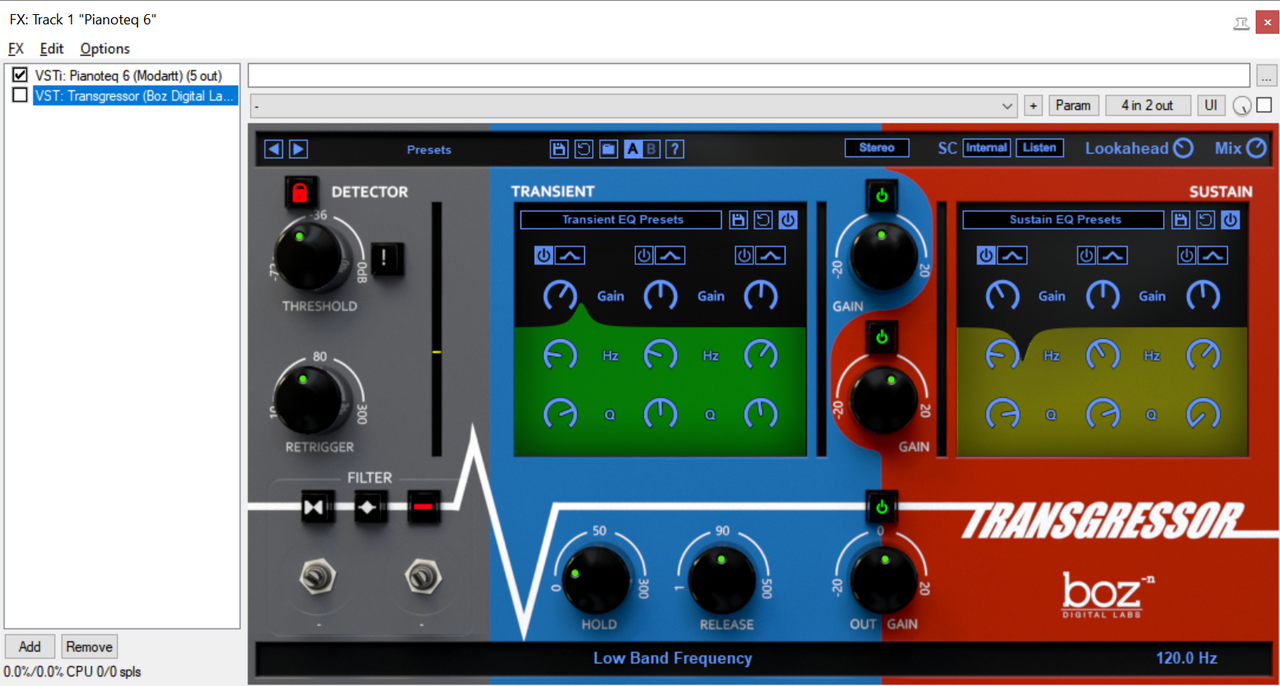
Task: Open the Sustain EQ Presets list
Action: (1064, 220)
